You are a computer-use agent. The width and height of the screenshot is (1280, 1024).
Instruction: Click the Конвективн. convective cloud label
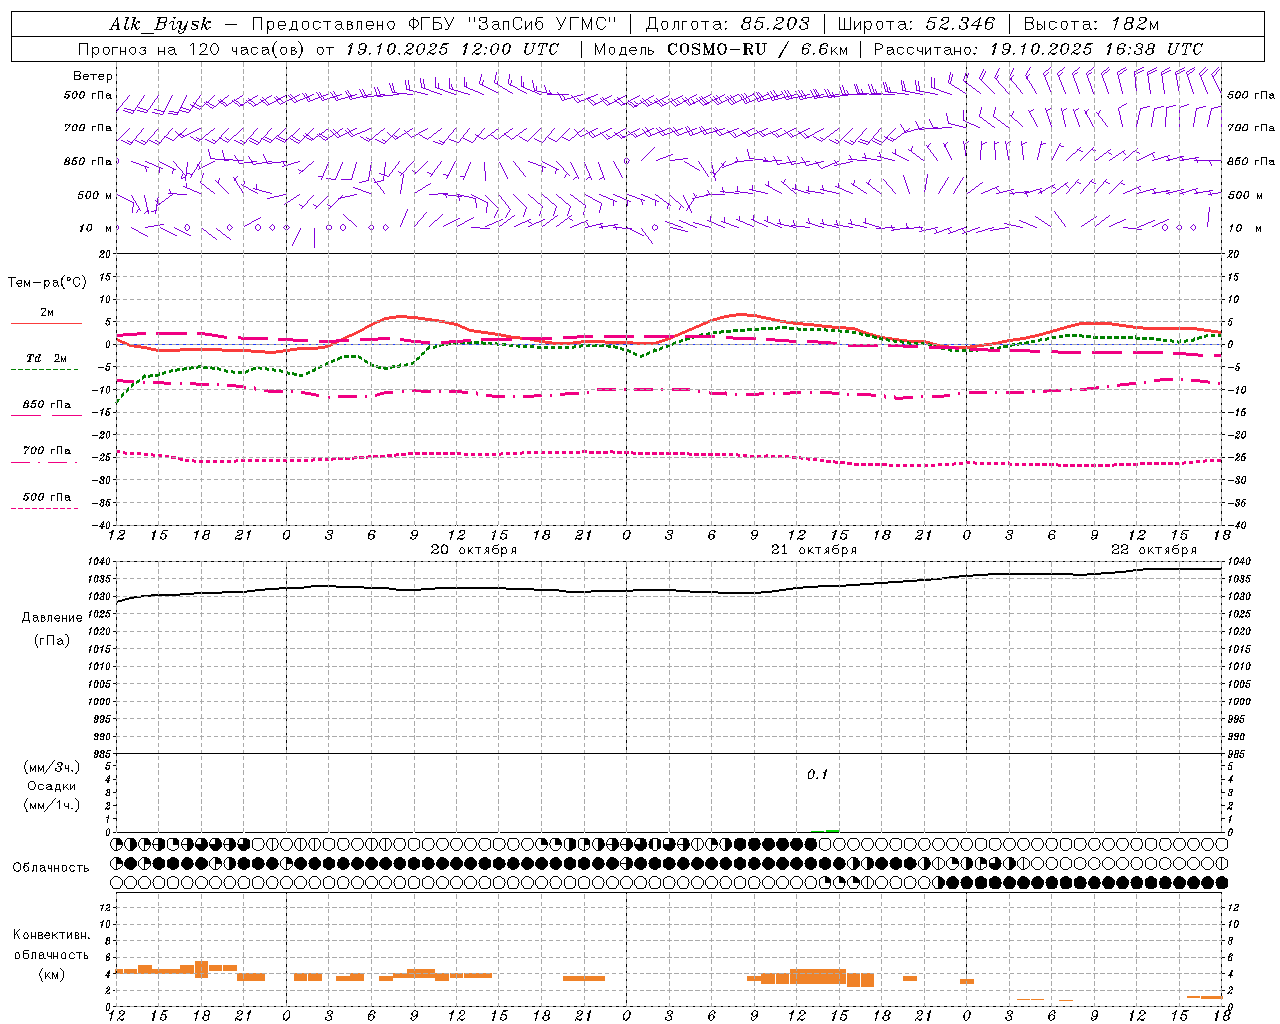point(52,935)
